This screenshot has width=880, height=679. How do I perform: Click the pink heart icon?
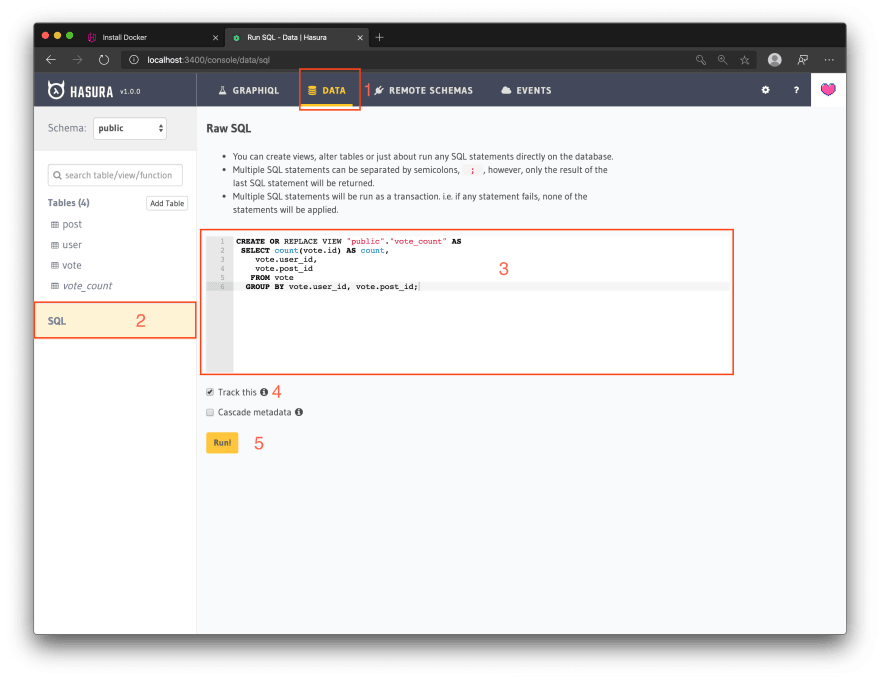tap(828, 89)
